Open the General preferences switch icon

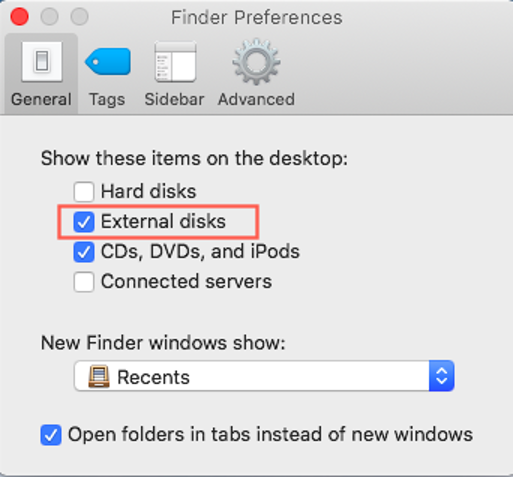(42, 61)
